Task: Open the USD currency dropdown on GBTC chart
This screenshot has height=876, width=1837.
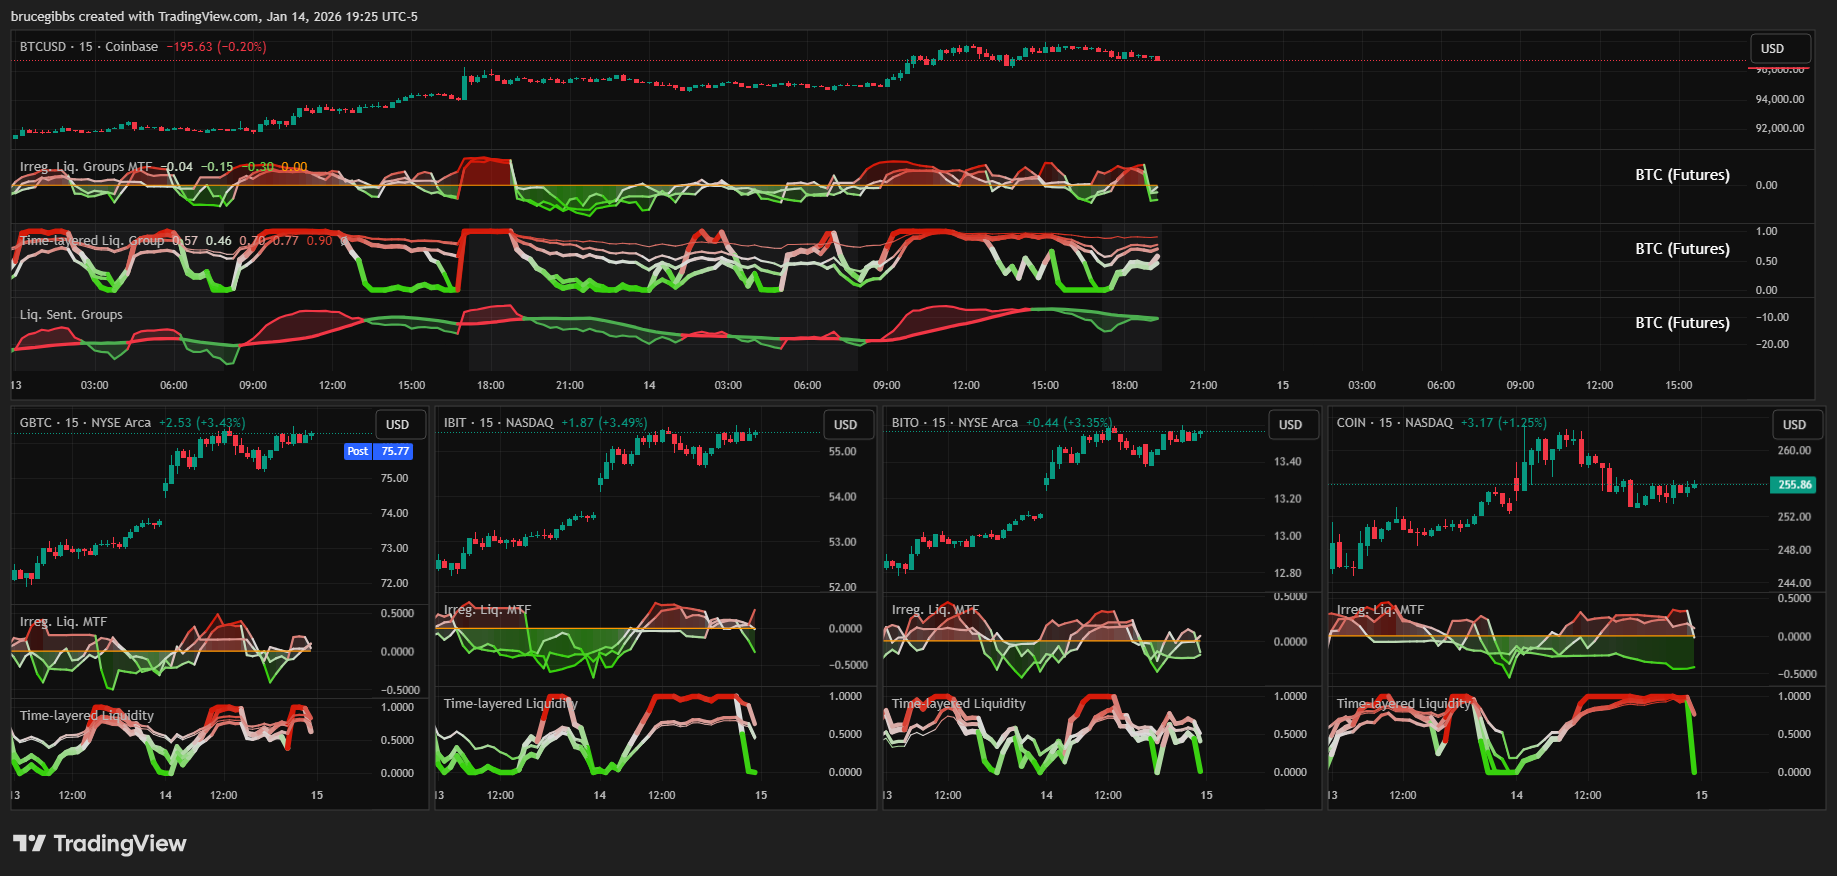Action: [398, 424]
